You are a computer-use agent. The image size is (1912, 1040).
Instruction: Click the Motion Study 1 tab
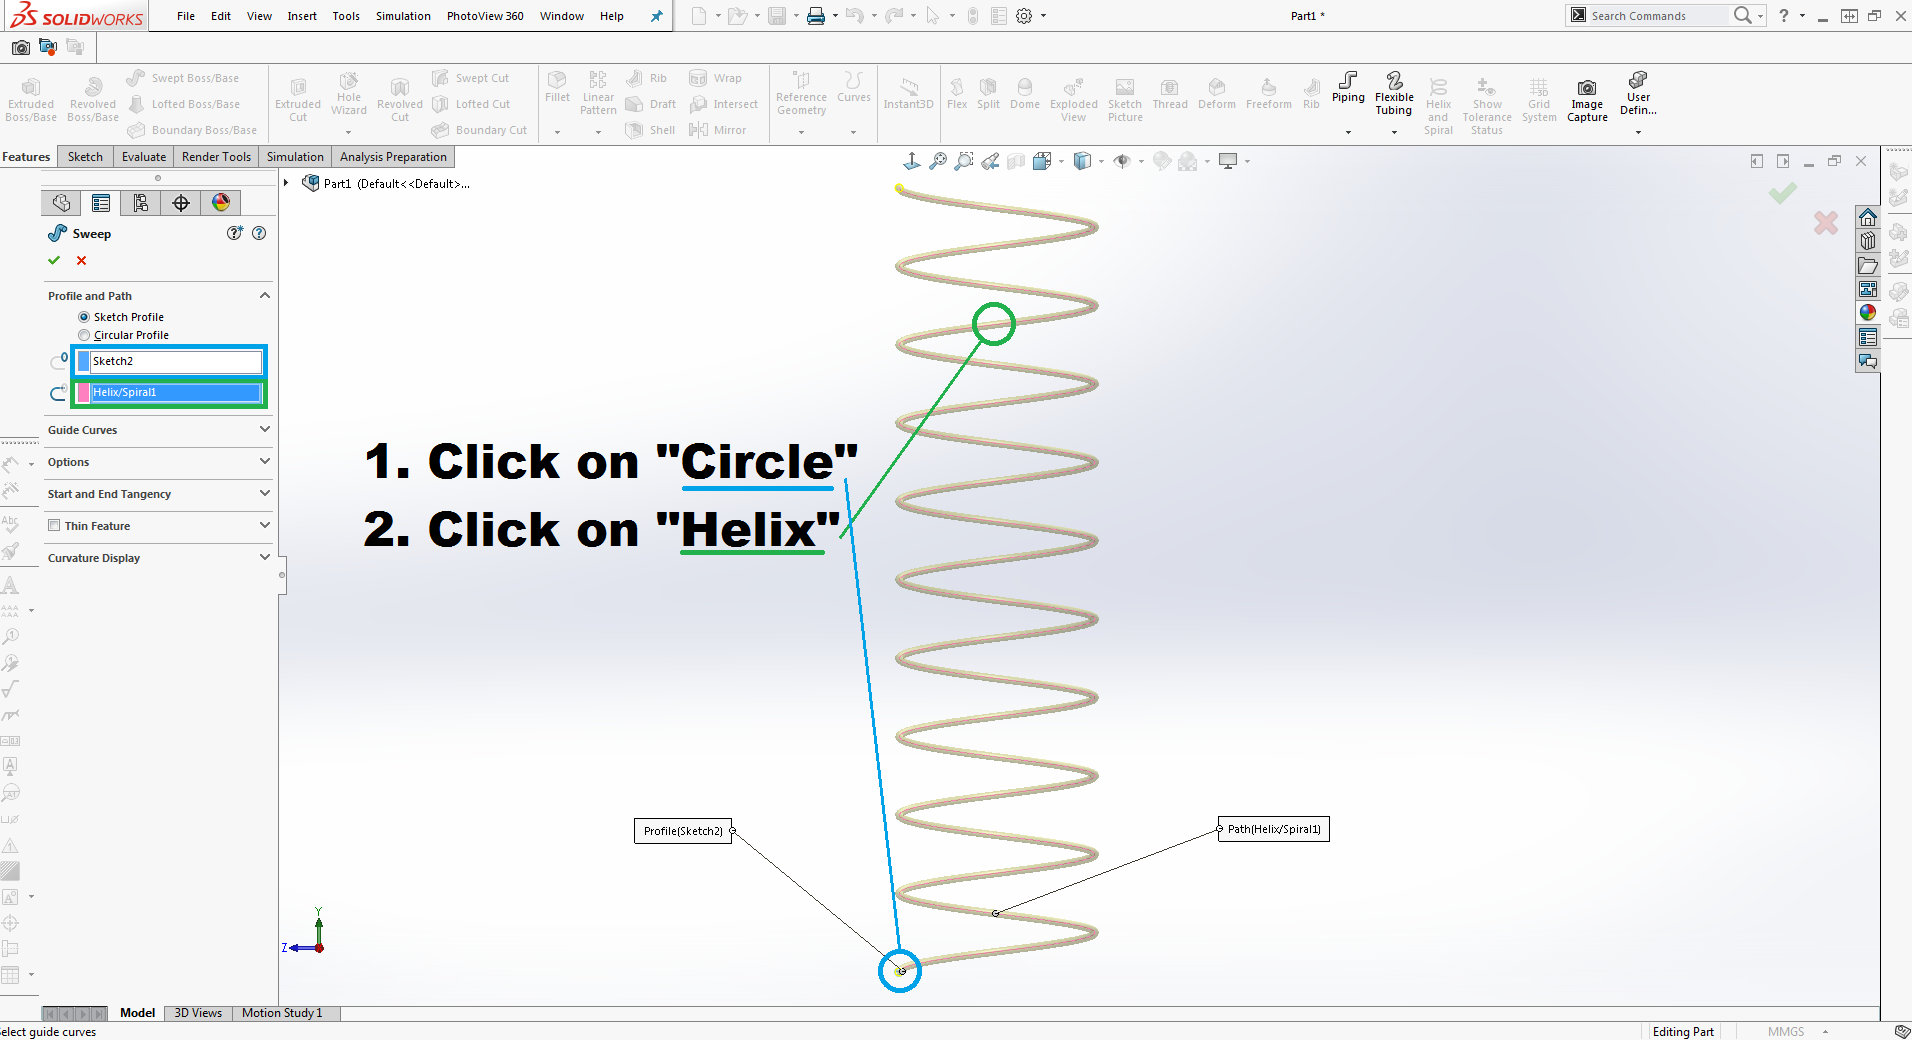282,1013
